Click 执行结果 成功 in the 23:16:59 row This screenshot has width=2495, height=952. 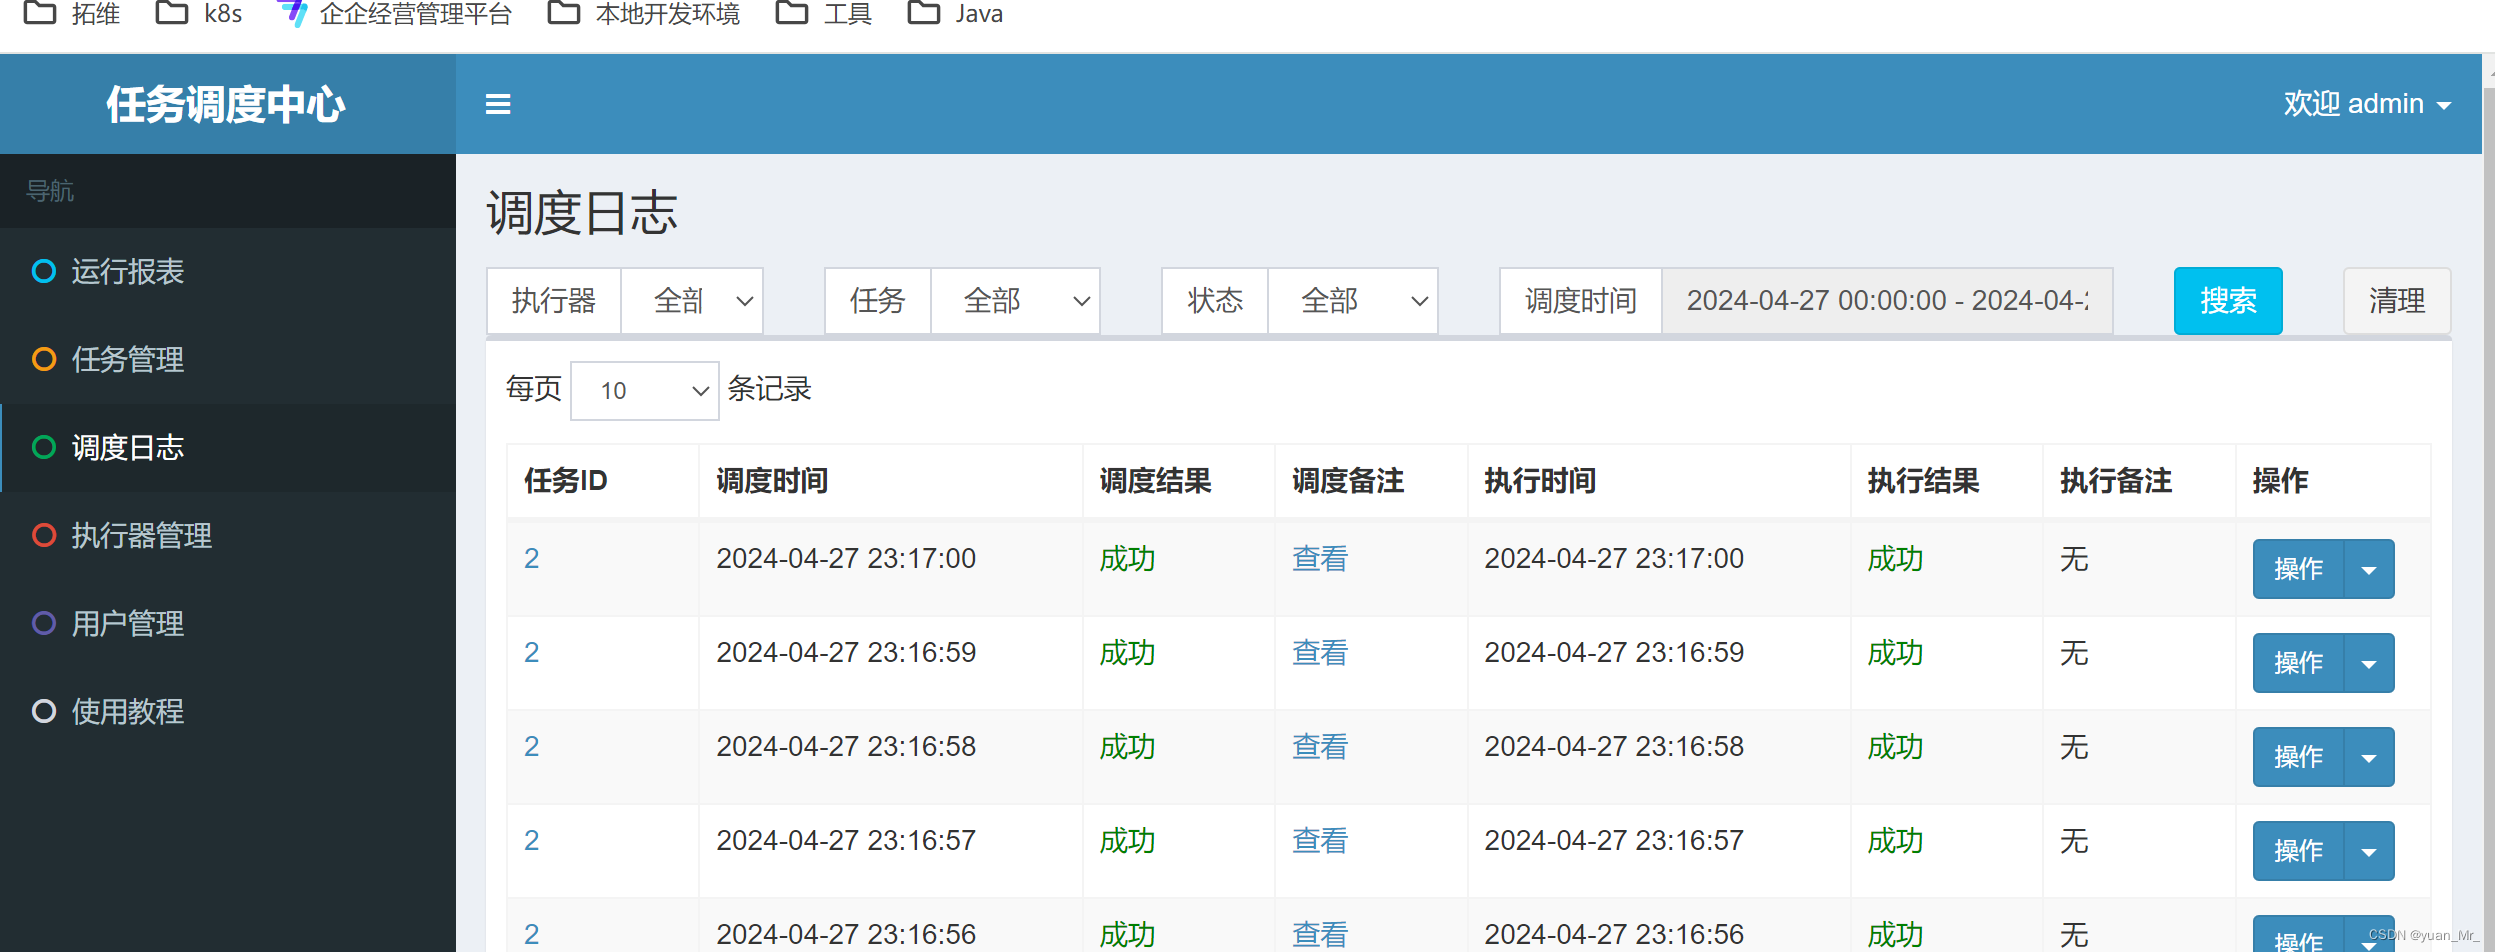pos(1896,652)
